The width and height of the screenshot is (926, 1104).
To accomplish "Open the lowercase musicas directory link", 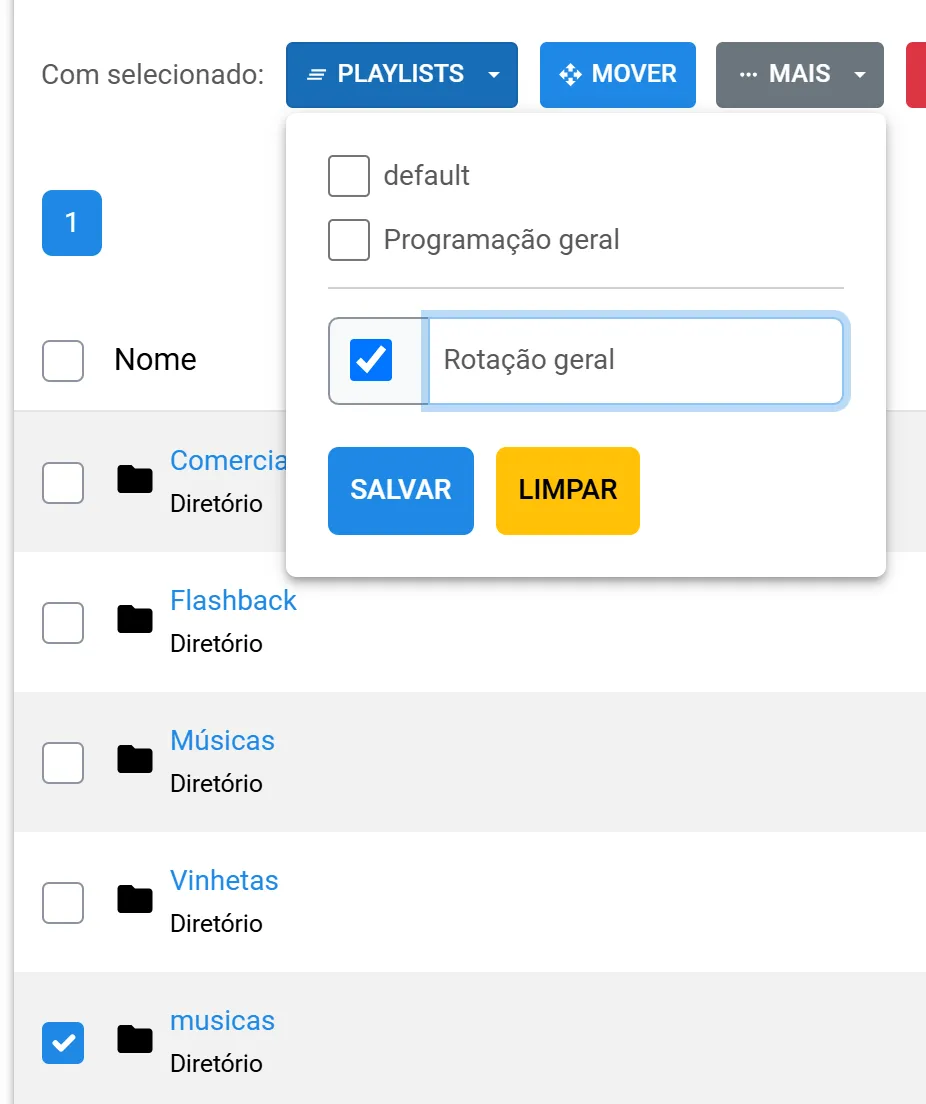I will tap(223, 1021).
